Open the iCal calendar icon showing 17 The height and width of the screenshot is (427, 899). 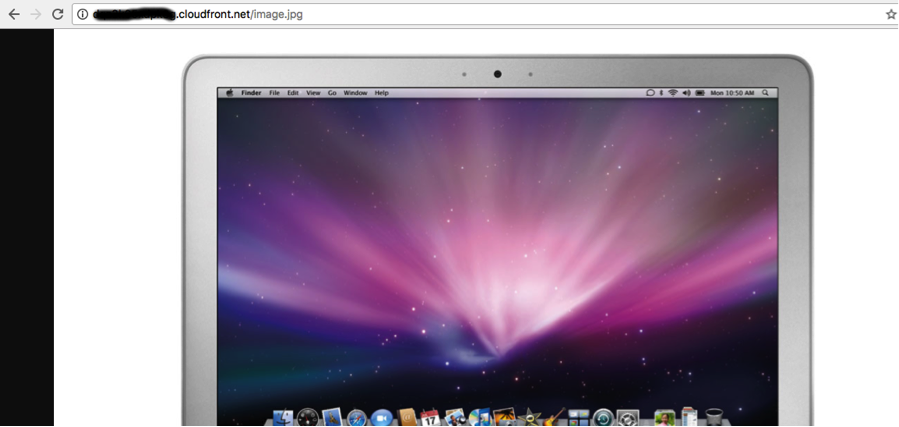pos(430,417)
